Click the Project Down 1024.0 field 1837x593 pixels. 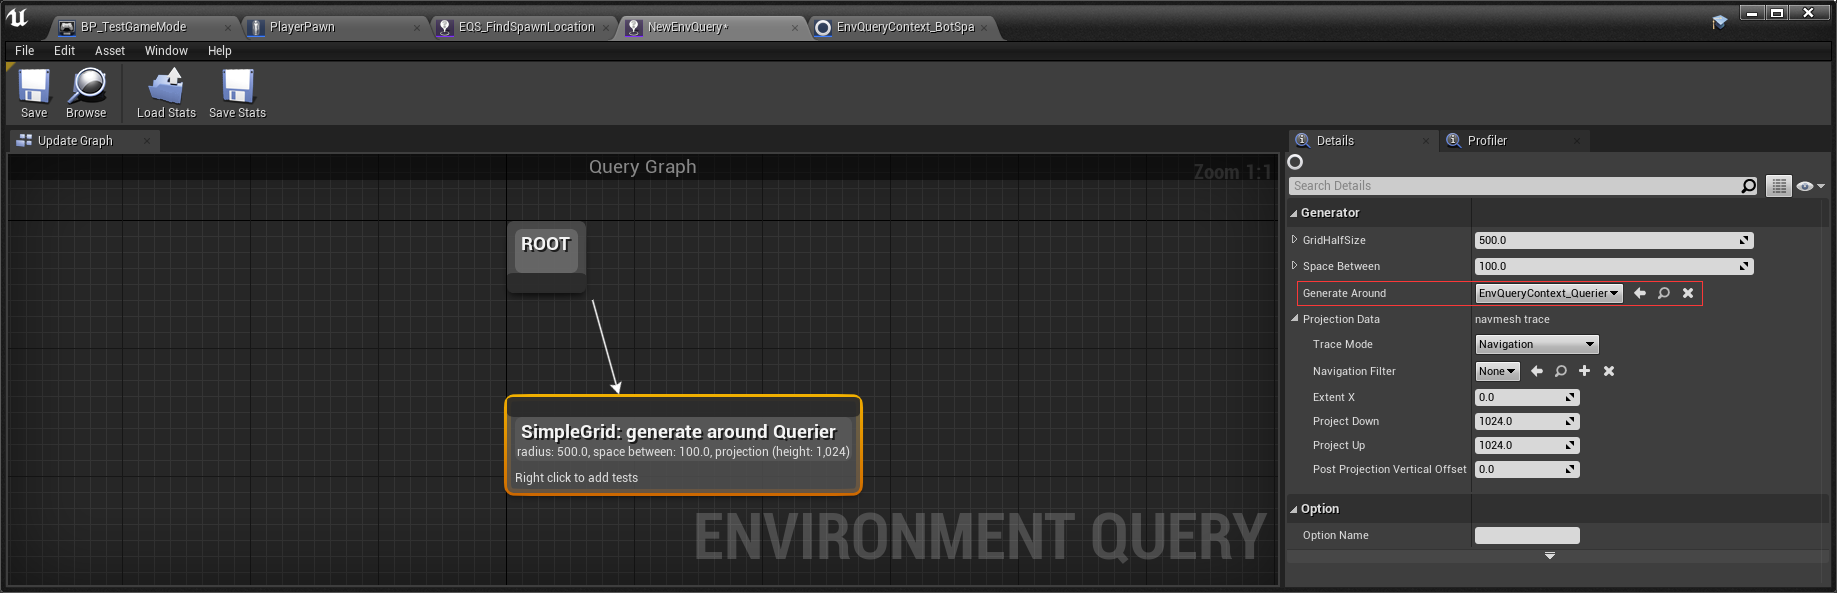pyautogui.click(x=1527, y=421)
